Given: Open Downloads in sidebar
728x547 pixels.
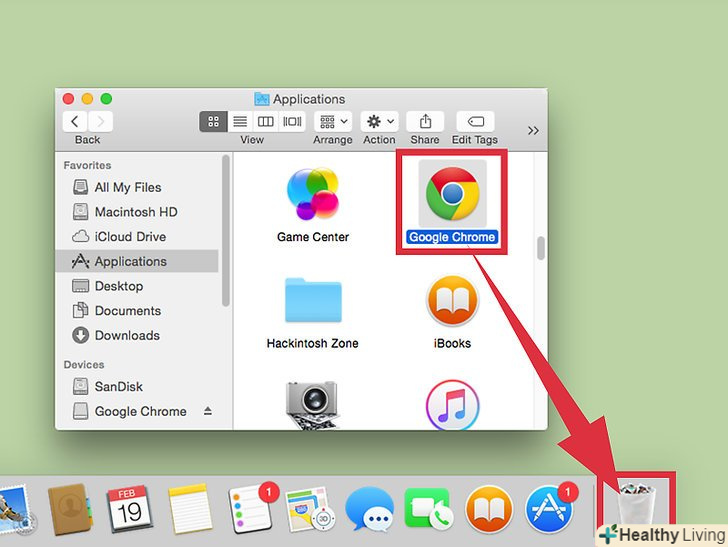Looking at the screenshot, I should point(137,335).
